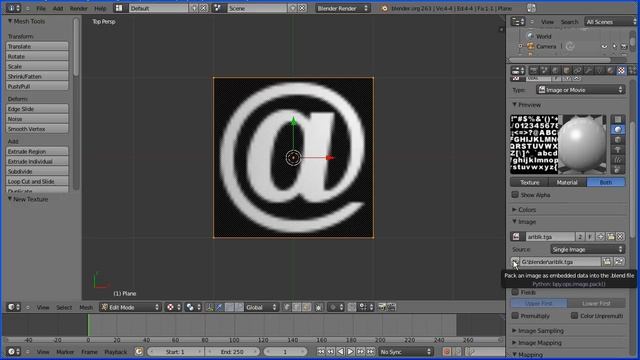Select the flat plane preview type icon
640x360 pixels.
point(618,120)
